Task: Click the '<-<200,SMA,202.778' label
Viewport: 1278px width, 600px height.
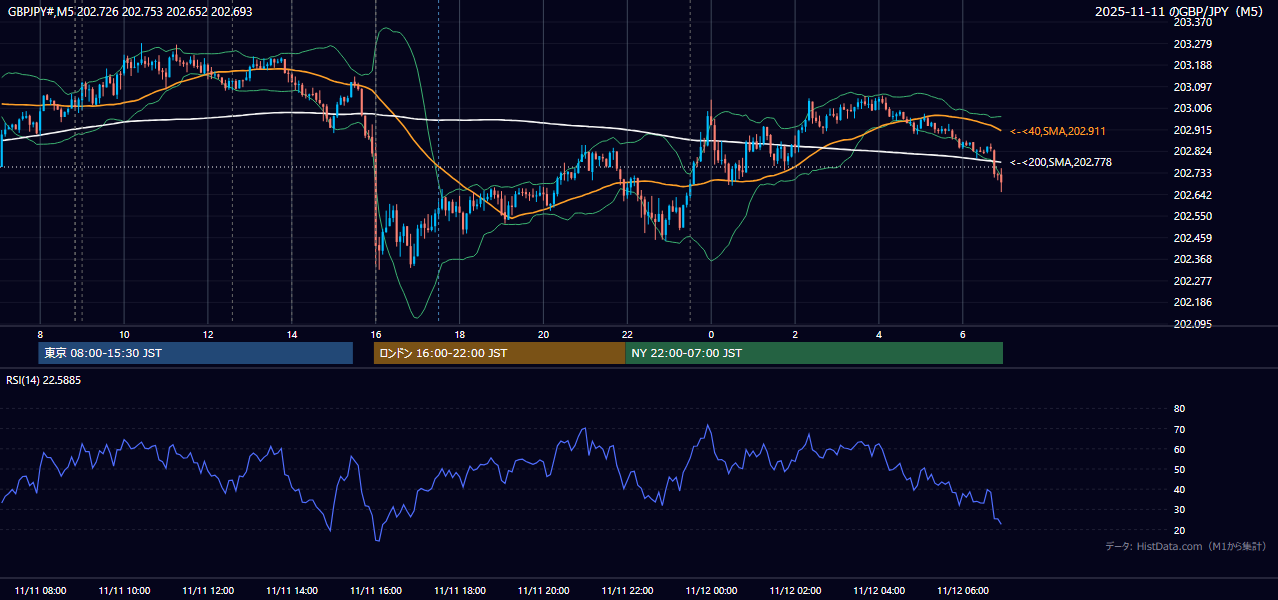Action: coord(1060,162)
